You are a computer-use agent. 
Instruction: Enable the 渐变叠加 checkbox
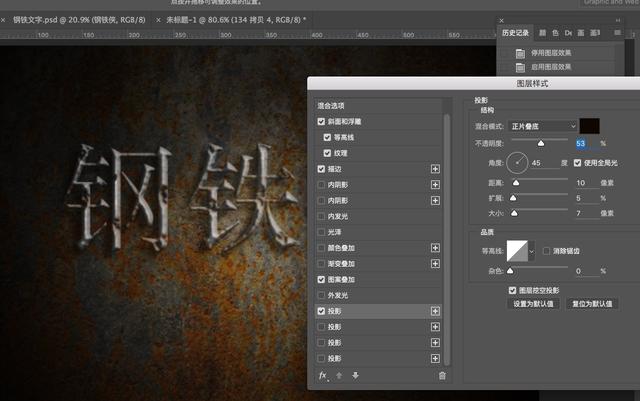coord(321,264)
